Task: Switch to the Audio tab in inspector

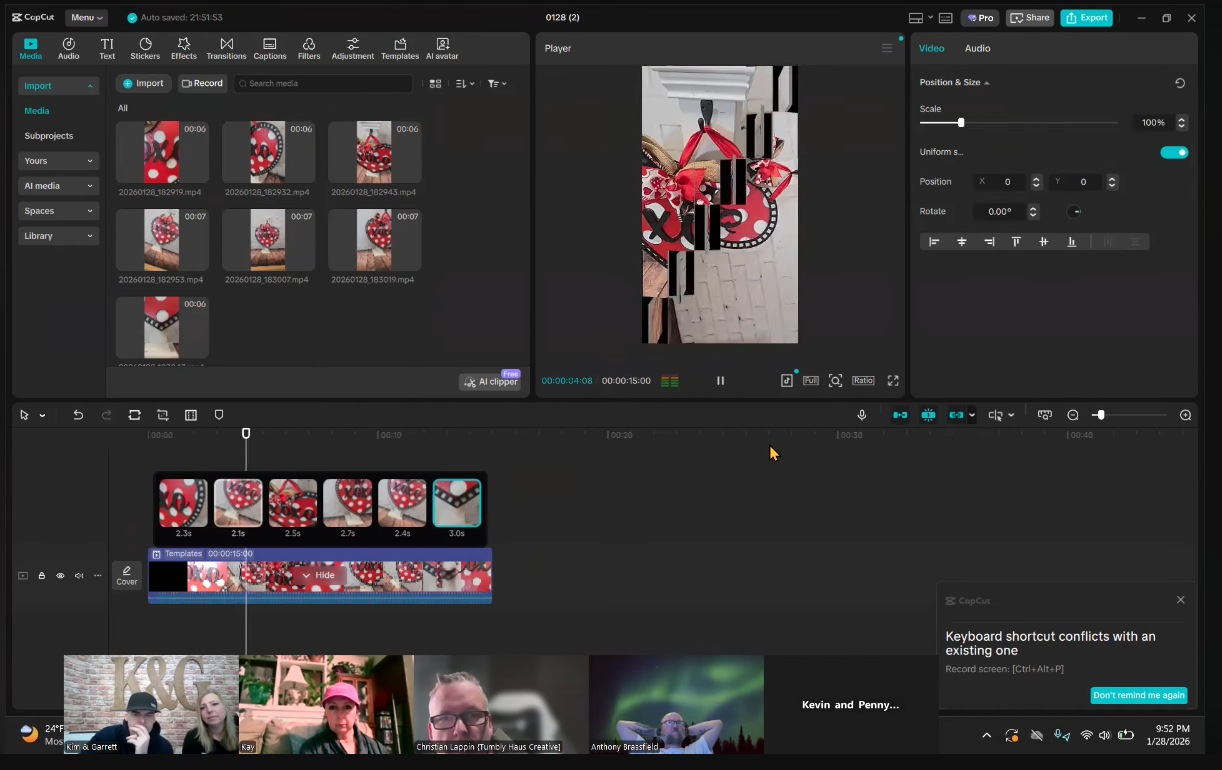Action: coord(977,48)
